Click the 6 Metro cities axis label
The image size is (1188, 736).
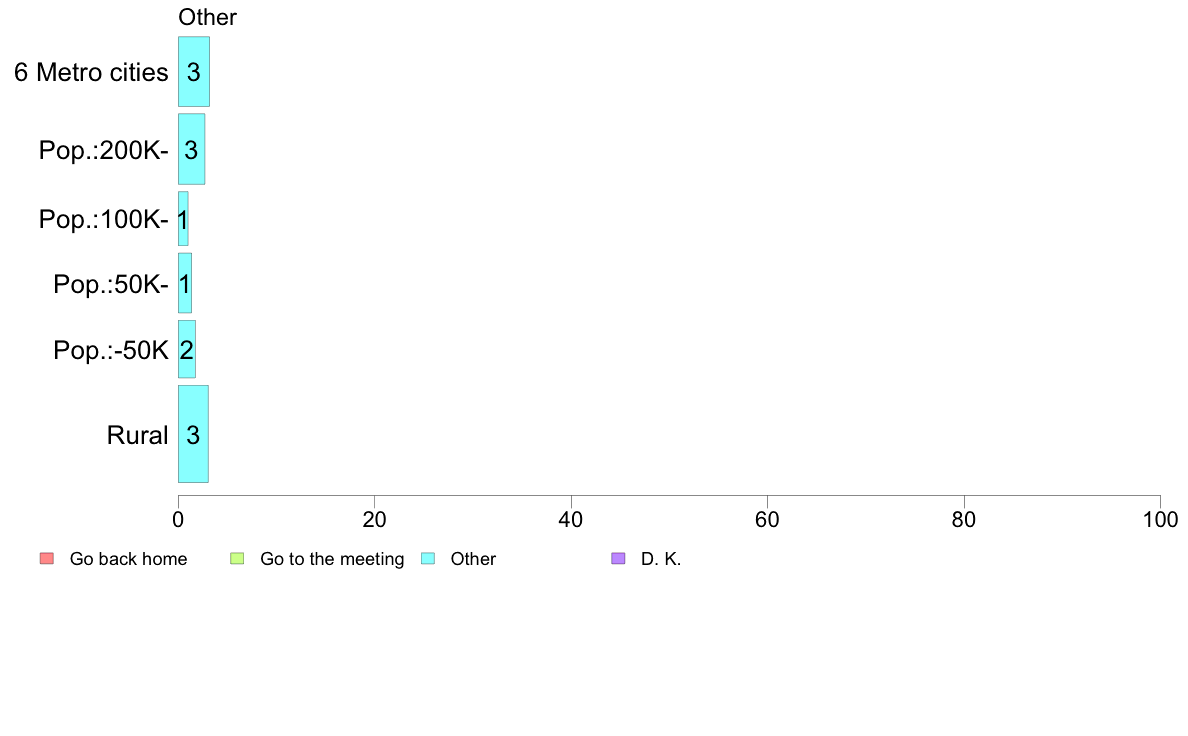pos(91,73)
